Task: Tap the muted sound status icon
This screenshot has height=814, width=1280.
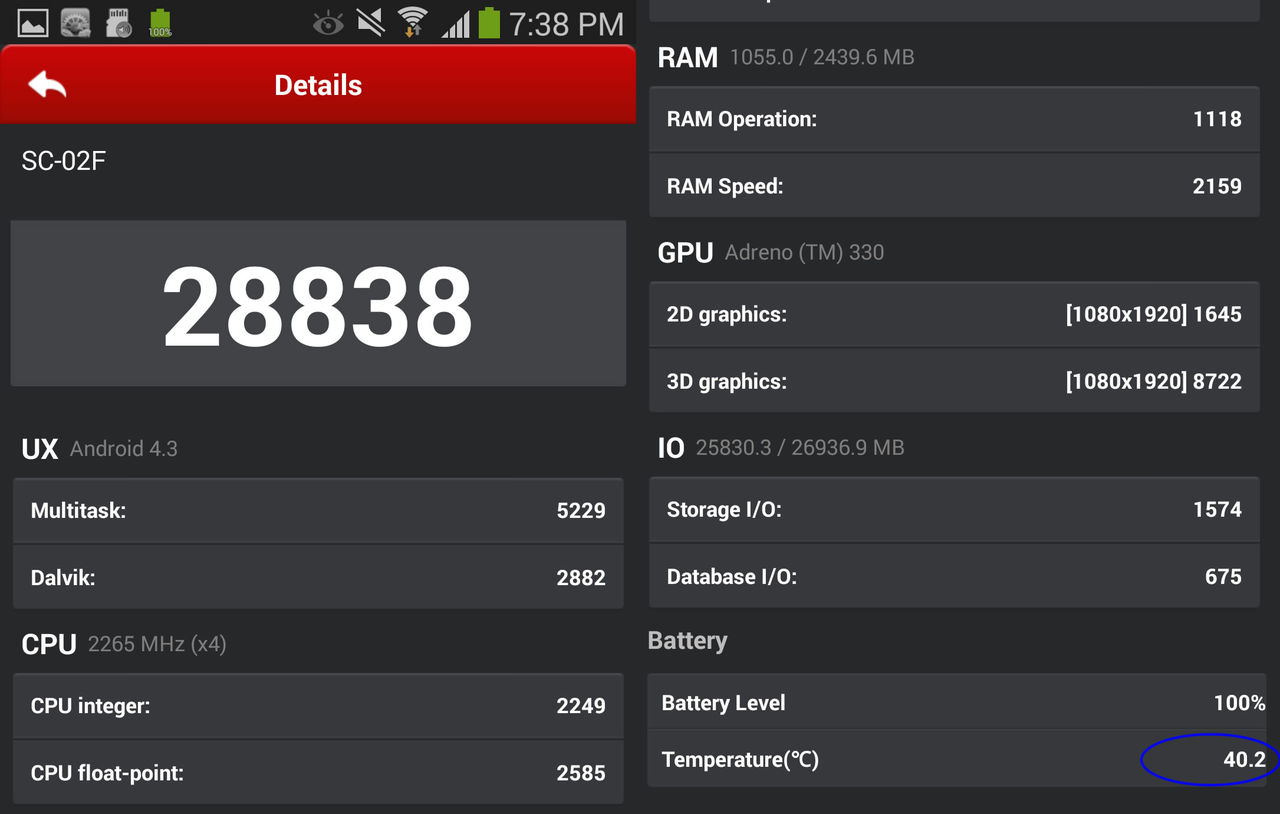Action: 371,22
